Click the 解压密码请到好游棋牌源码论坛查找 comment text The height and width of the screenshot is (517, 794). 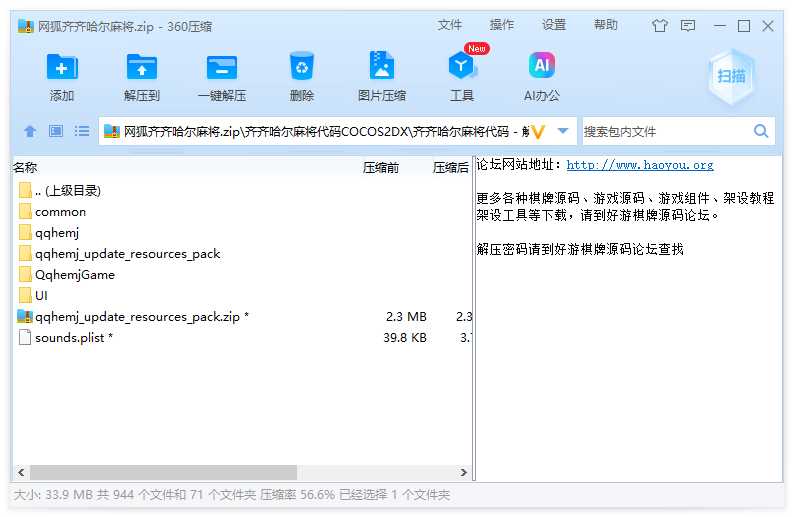(580, 249)
